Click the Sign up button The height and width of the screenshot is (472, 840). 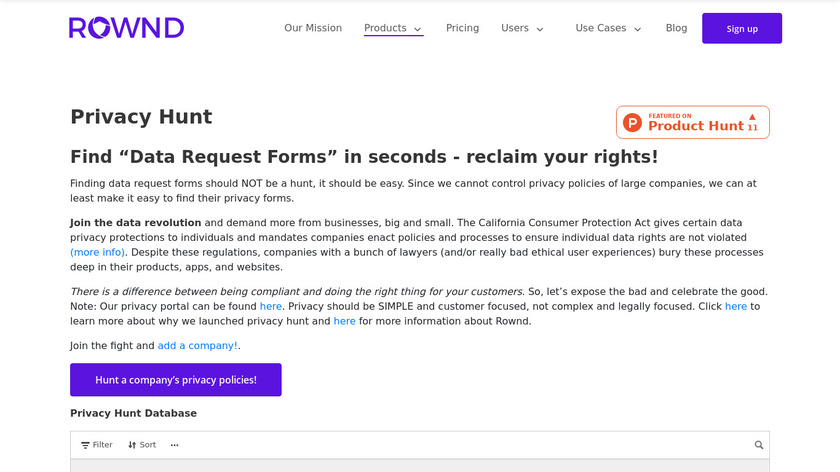(741, 28)
